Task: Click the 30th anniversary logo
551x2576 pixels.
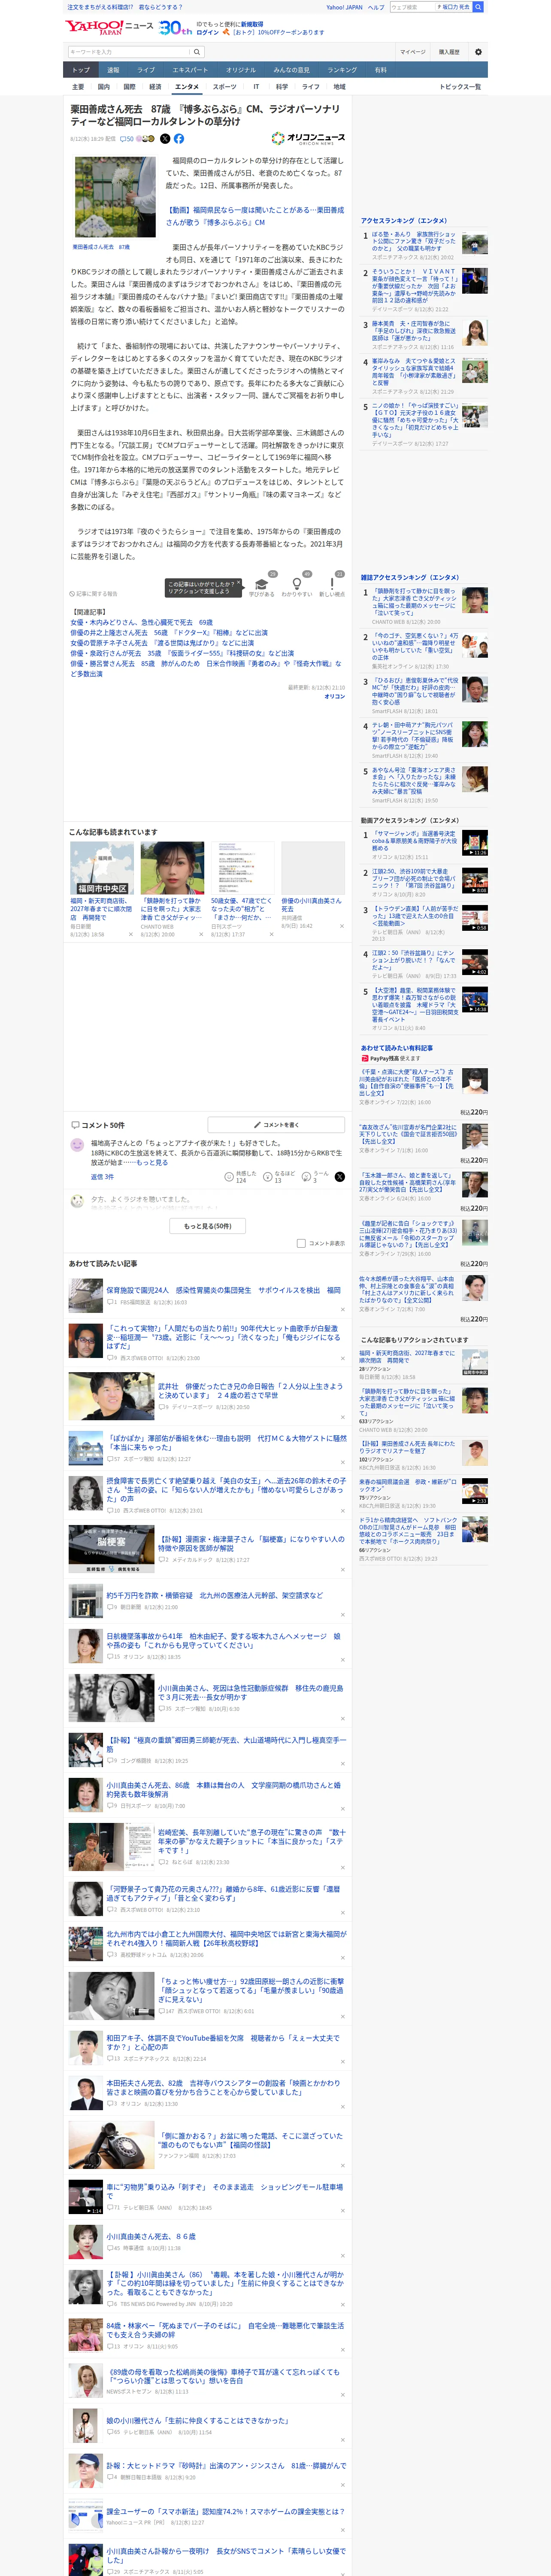Action: tap(175, 28)
